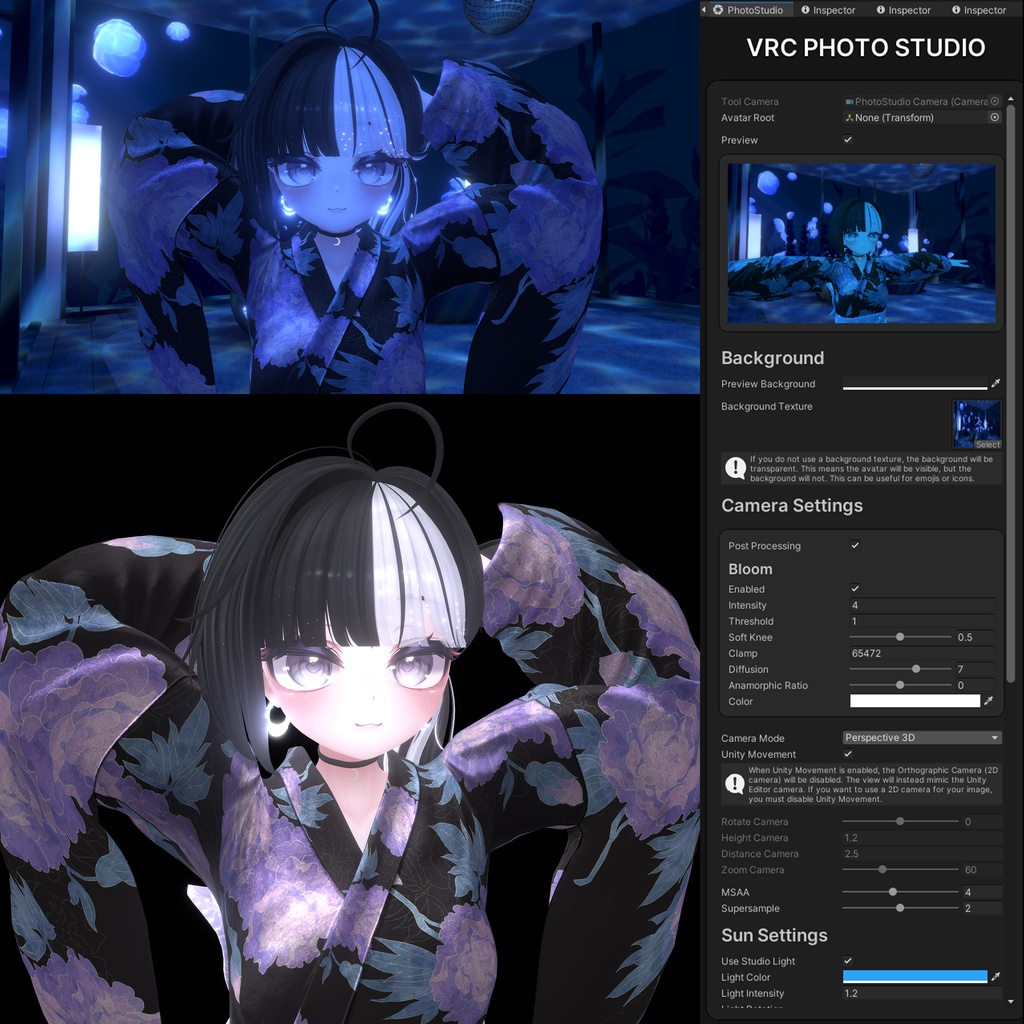Open the Tool Camera object picker
Image resolution: width=1024 pixels, height=1024 pixels.
[x=994, y=101]
